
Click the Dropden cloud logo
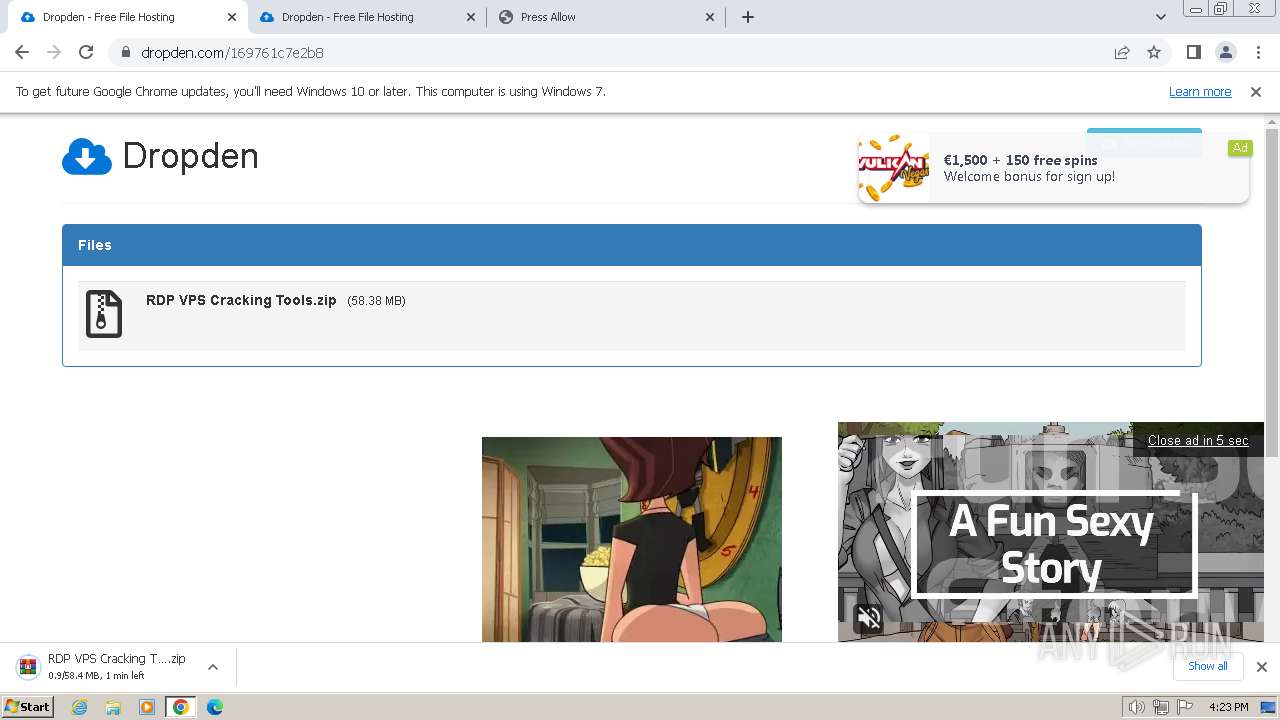tap(87, 156)
